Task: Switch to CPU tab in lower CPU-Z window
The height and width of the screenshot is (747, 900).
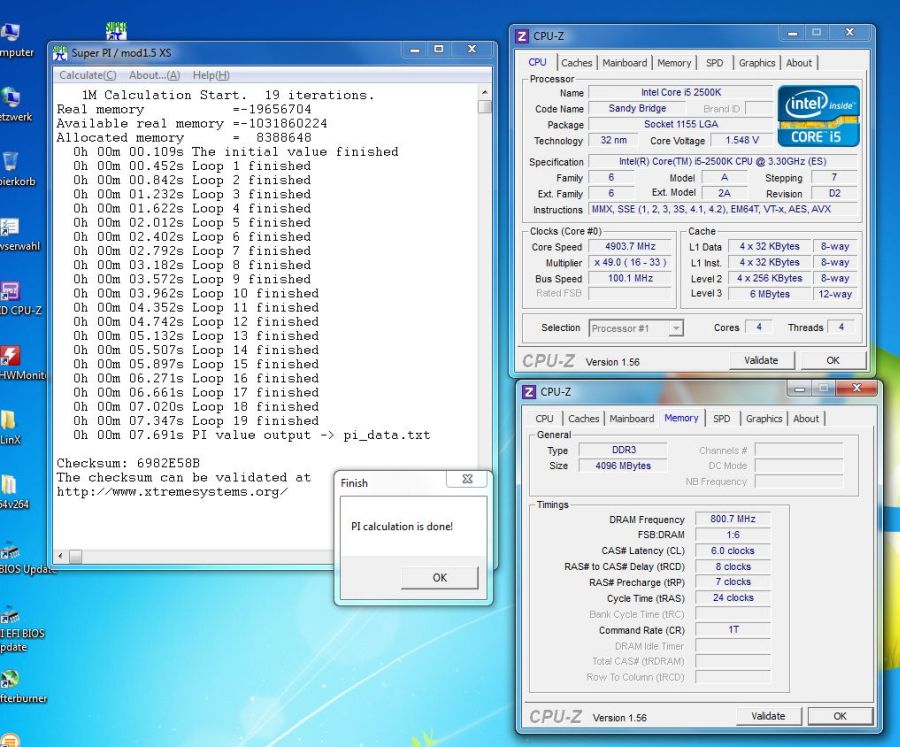Action: click(544, 419)
